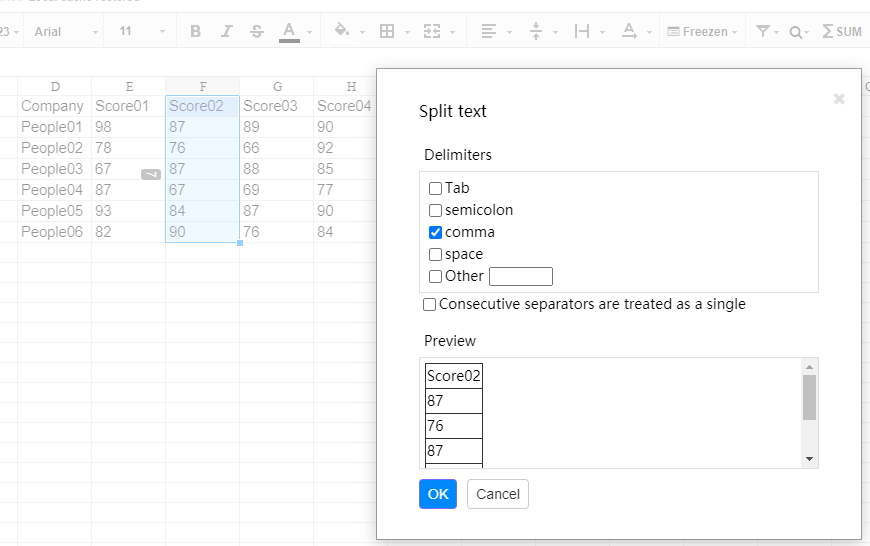Click the tag icon near column E

[151, 174]
